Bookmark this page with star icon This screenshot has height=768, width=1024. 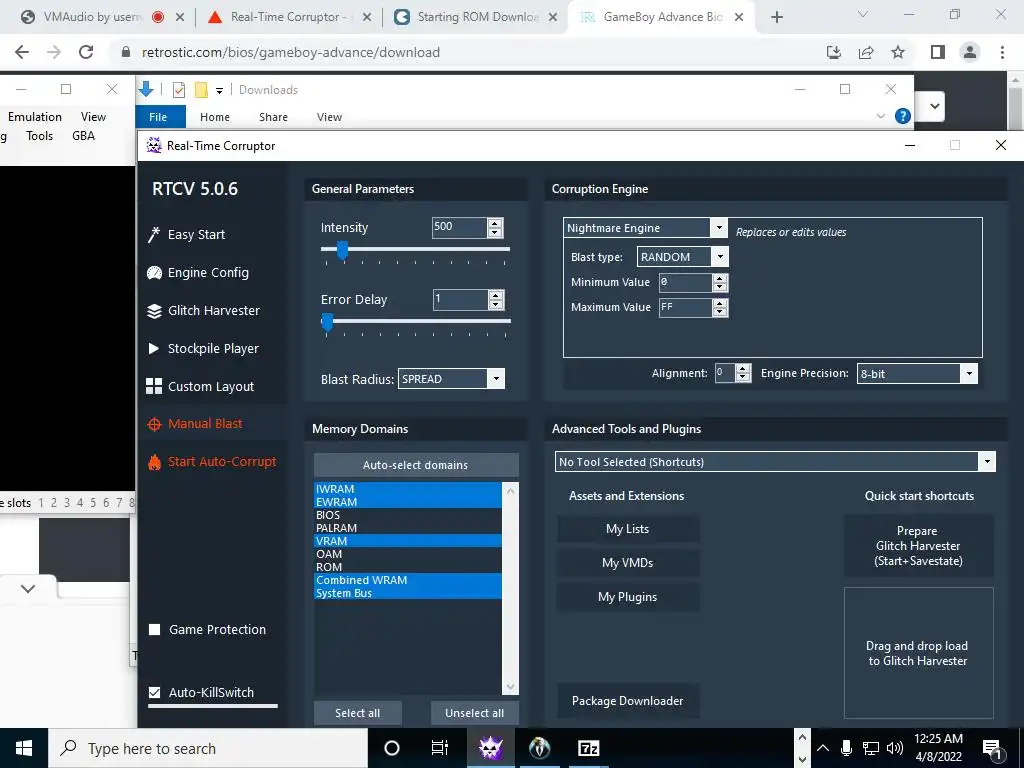pyautogui.click(x=898, y=52)
